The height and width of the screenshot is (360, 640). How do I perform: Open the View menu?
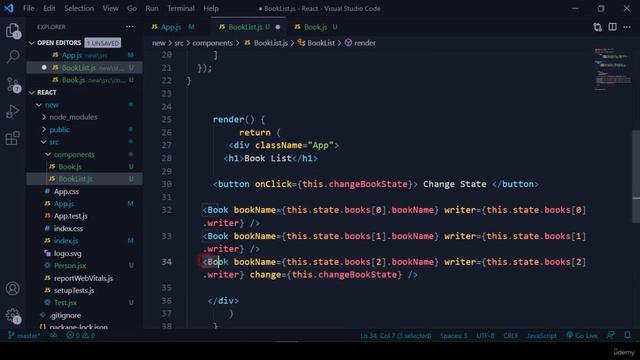click(110, 8)
